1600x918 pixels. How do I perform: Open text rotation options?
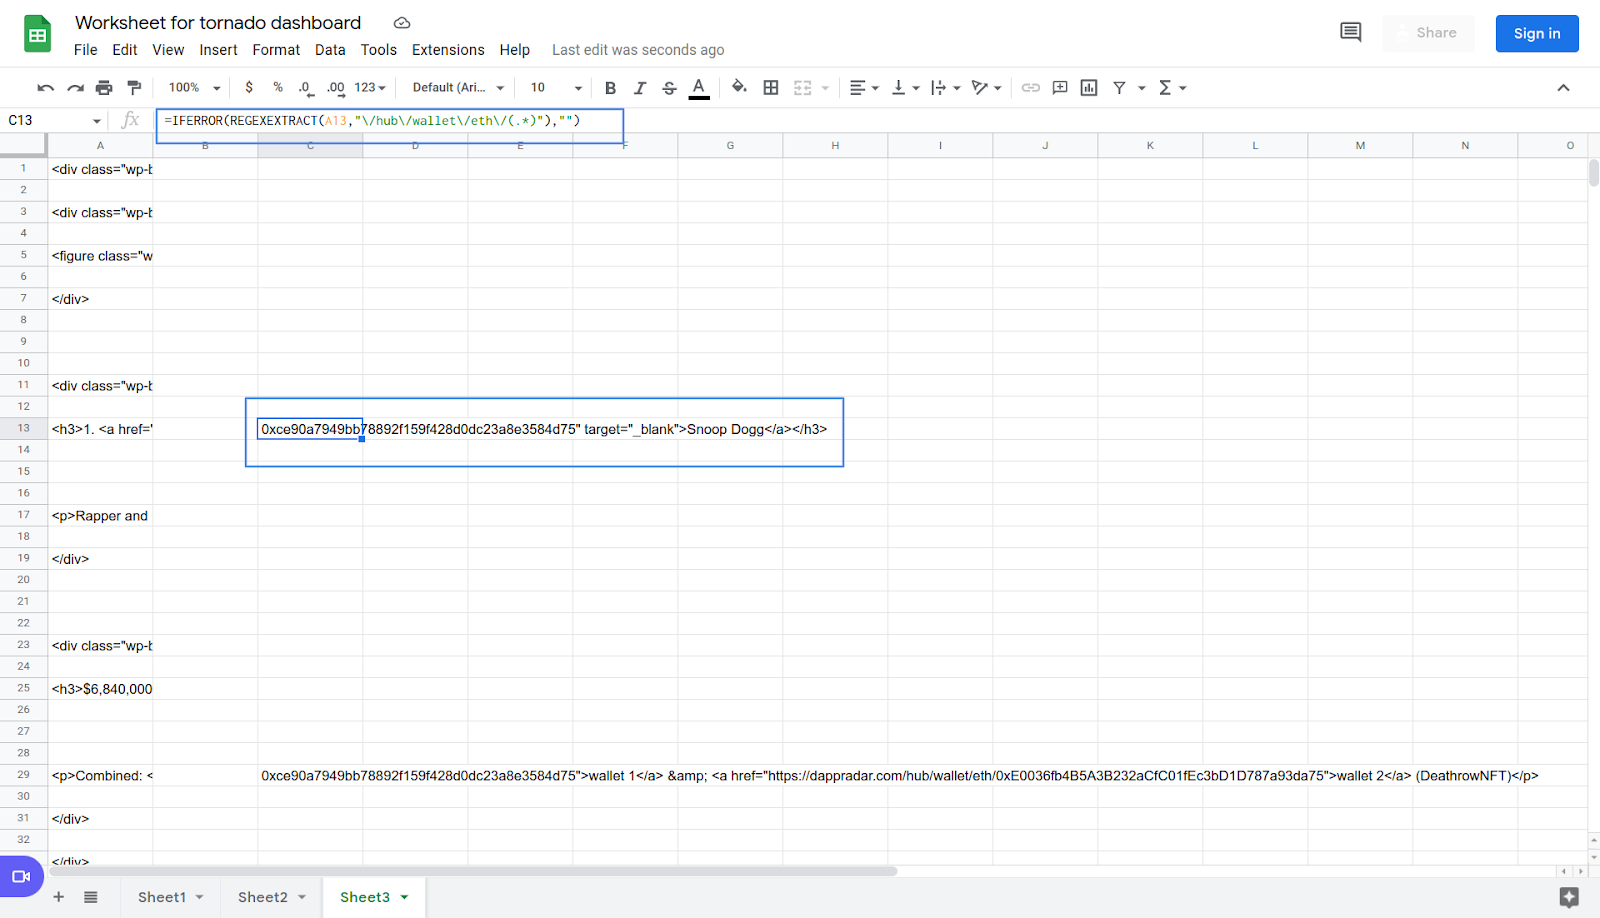coord(986,88)
